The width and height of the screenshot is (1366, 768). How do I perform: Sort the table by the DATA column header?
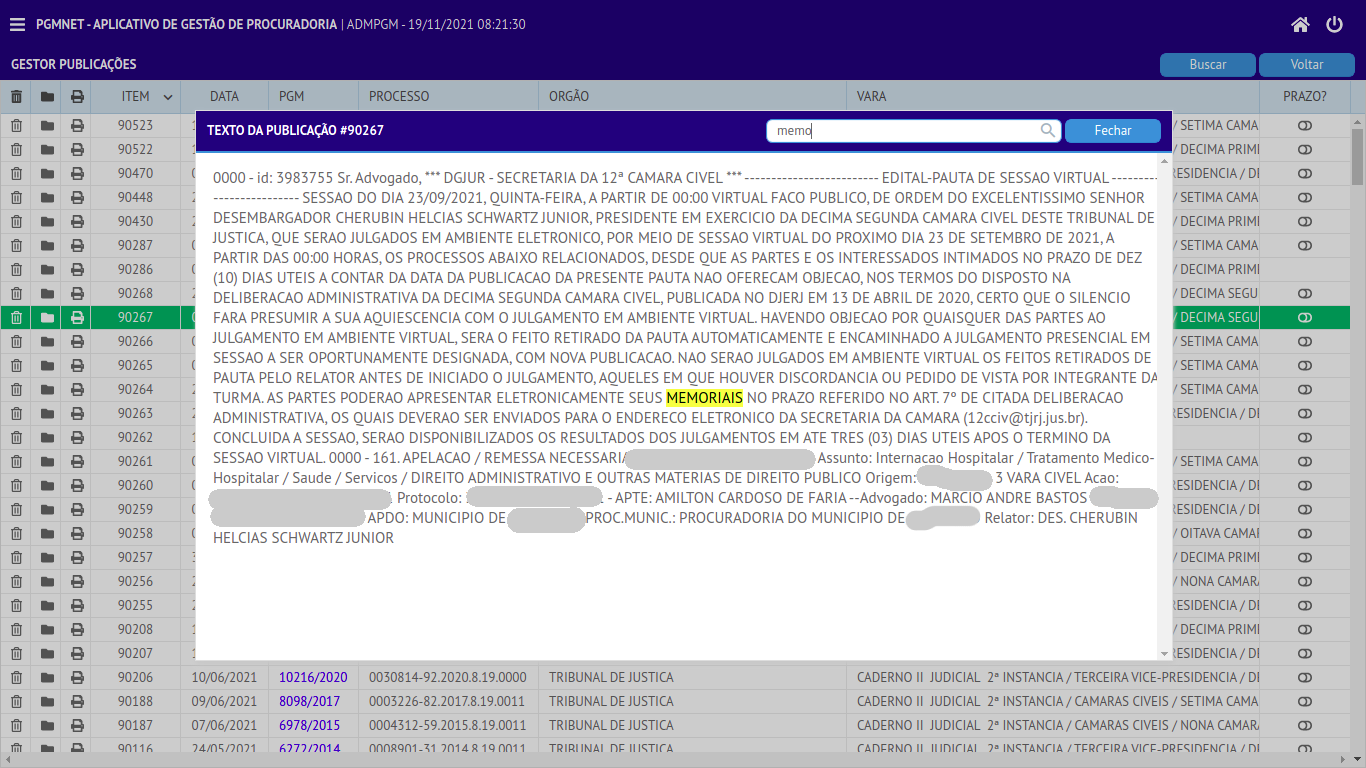coord(224,97)
